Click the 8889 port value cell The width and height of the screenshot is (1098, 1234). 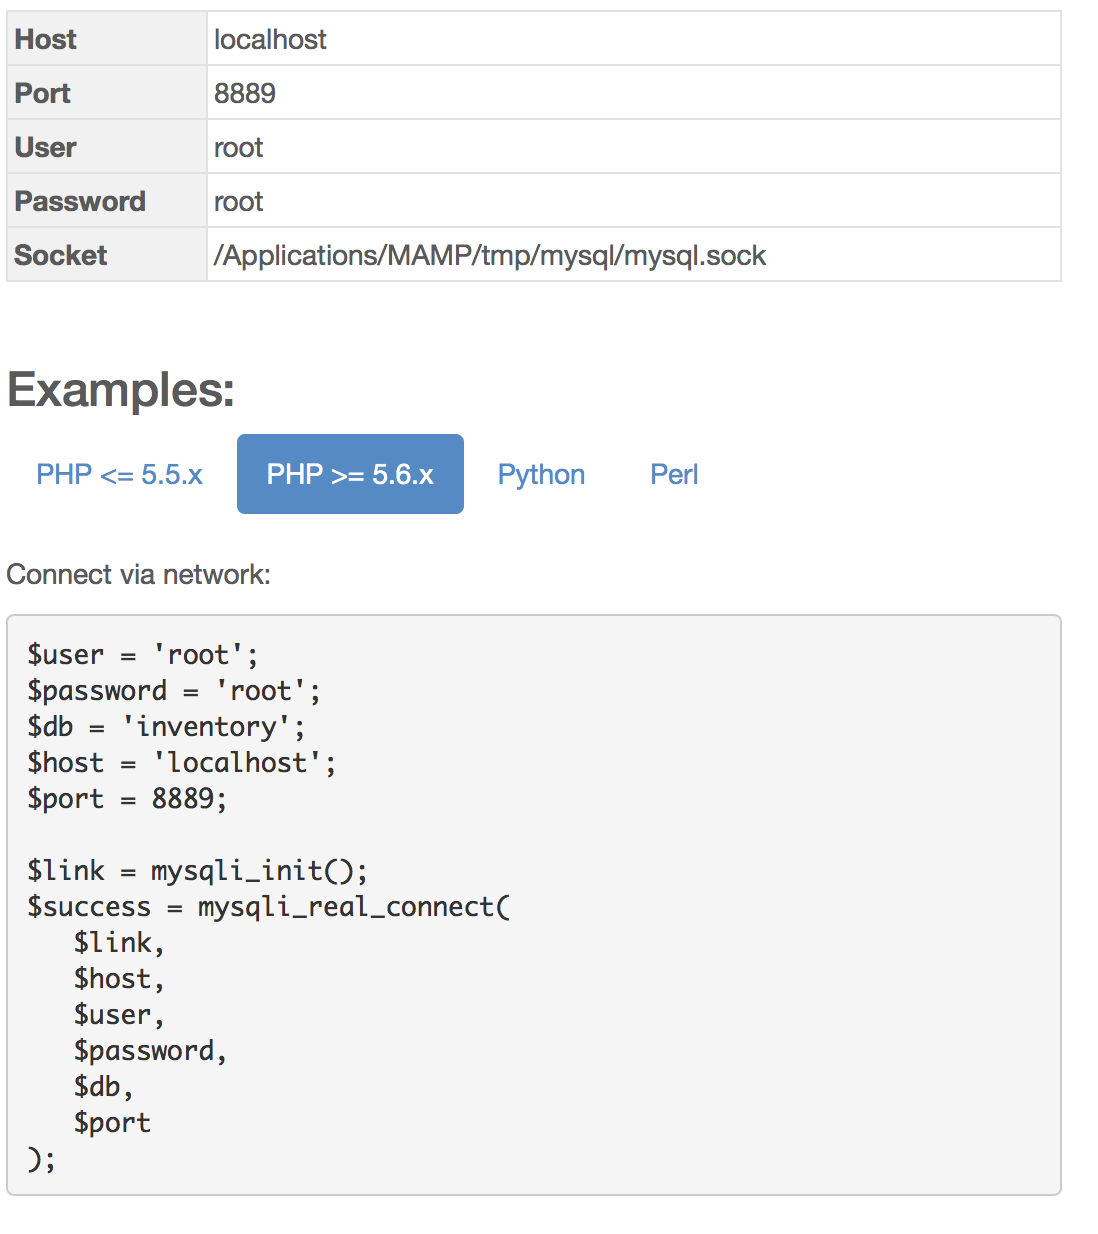coord(245,93)
